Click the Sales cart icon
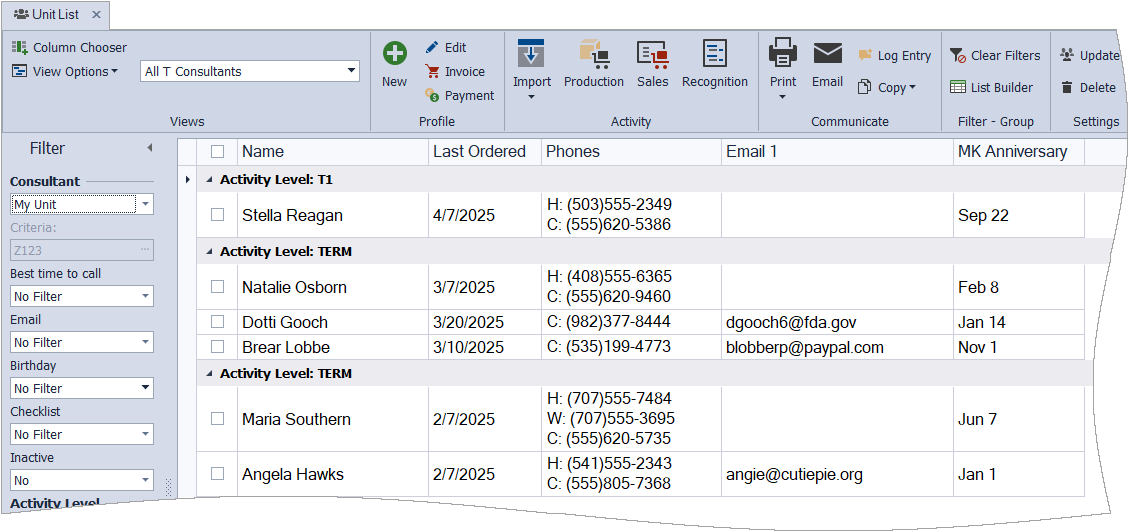1129x532 pixels. pos(652,54)
